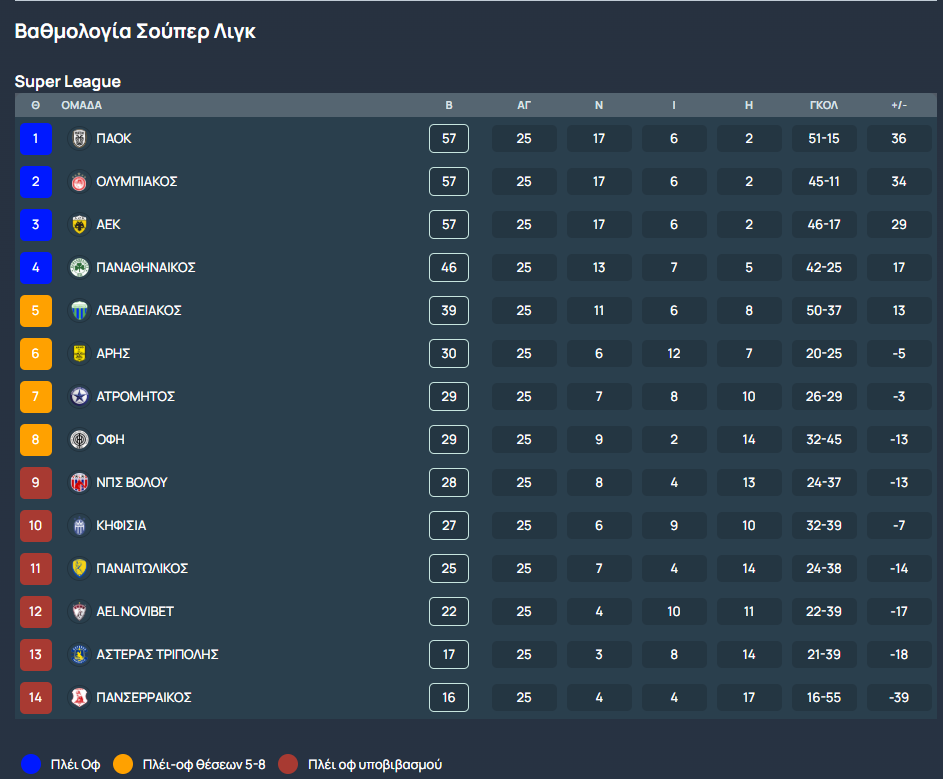Viewport: 943px width, 779px height.
Task: Click the blue Πλέι Οφ legend circle
Action: (32, 765)
